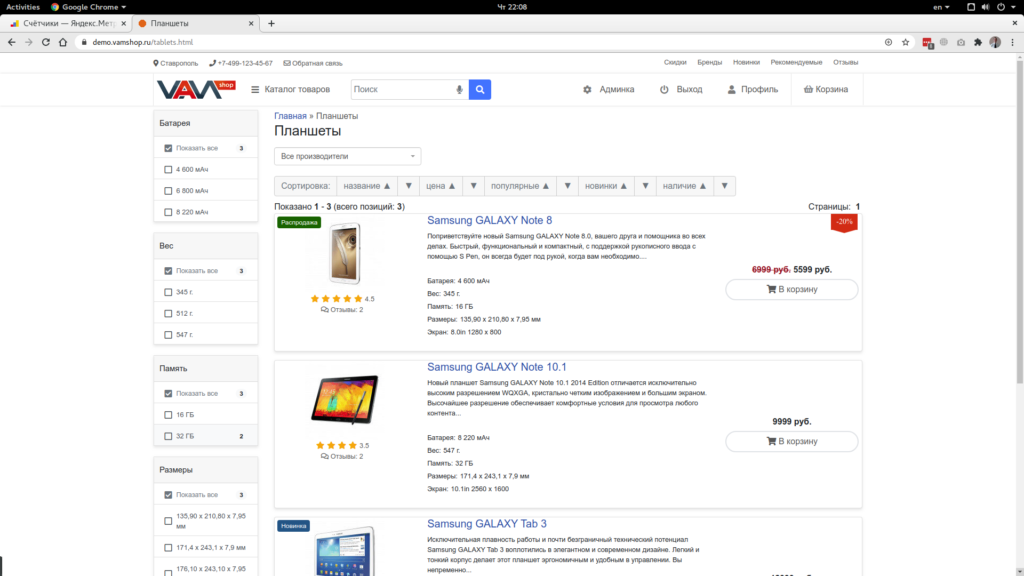Open the Каталог товаров menu

pyautogui.click(x=291, y=89)
